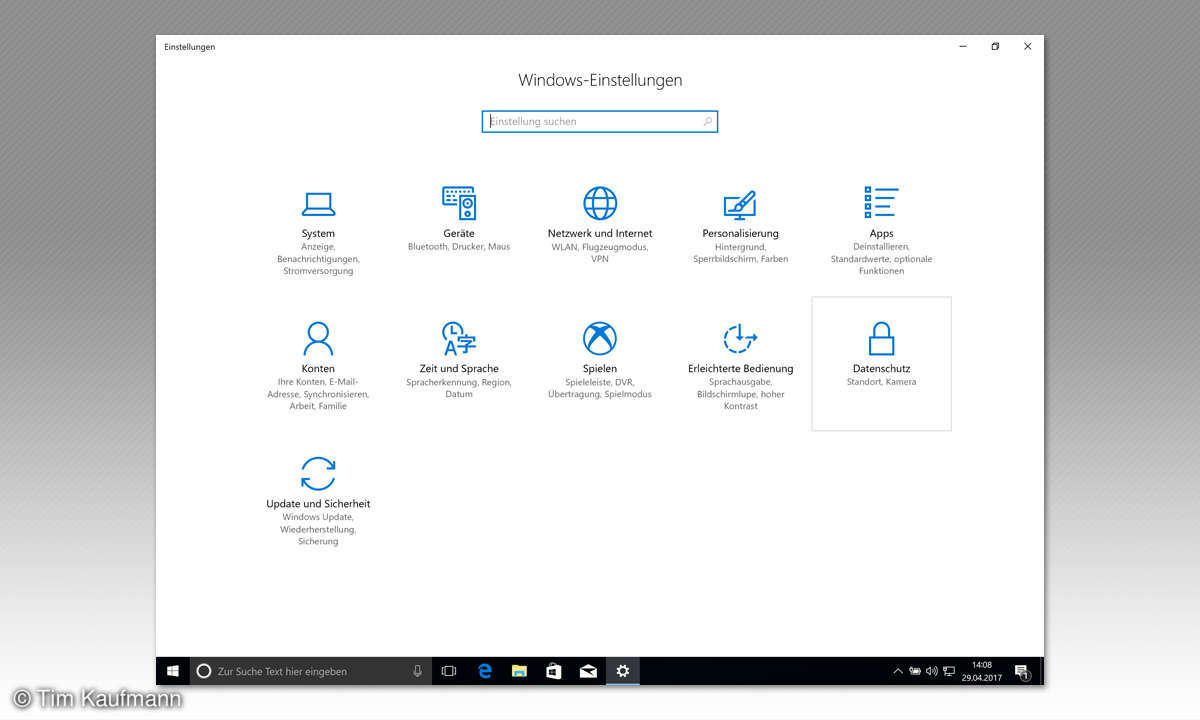
Task: Click 'Bluetooth, Drucker, Maus' description
Action: point(459,247)
